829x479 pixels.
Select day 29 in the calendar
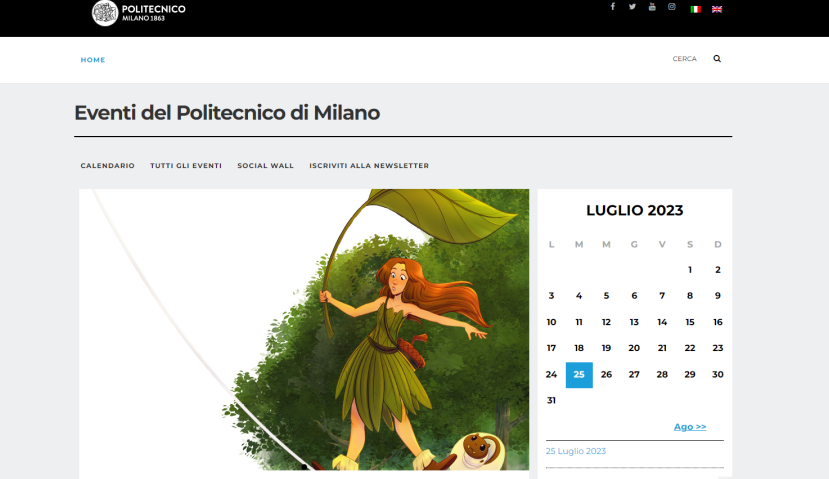coord(690,374)
